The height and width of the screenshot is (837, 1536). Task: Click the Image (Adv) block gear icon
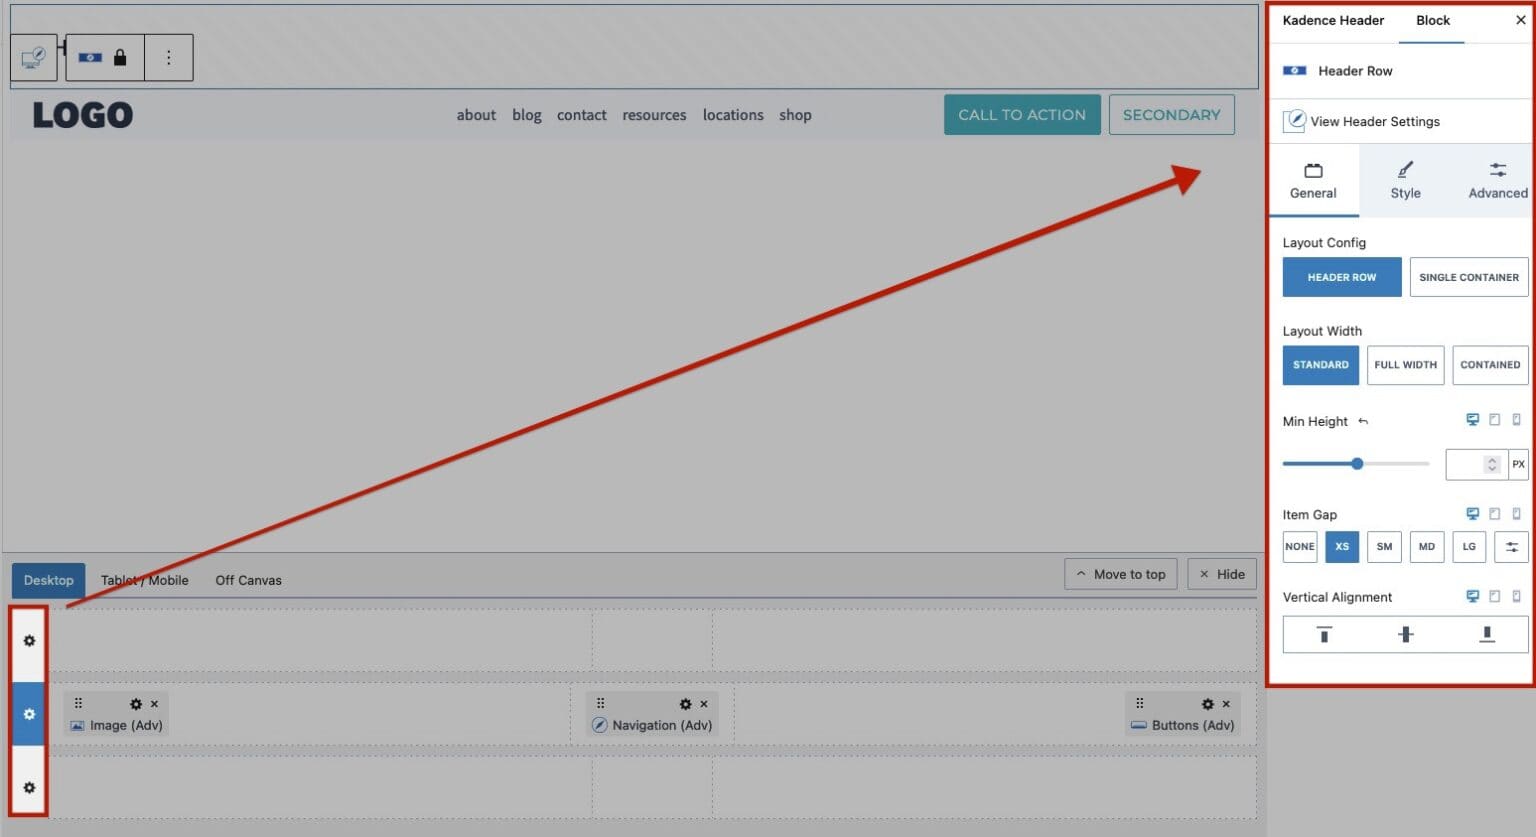pyautogui.click(x=136, y=704)
